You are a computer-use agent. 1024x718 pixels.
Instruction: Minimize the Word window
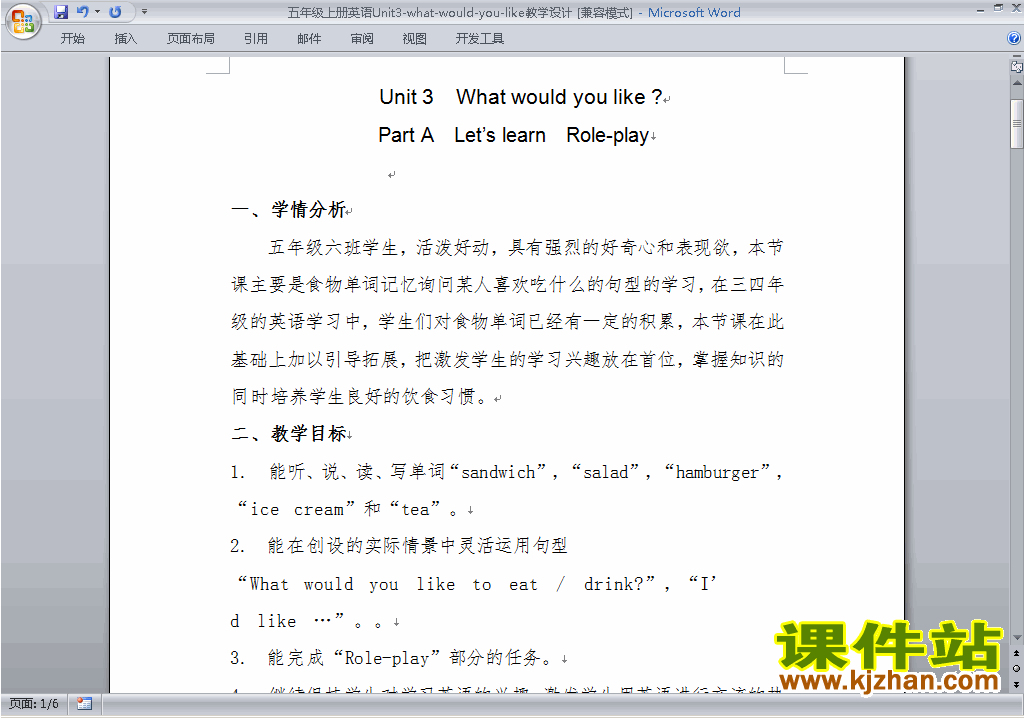click(980, 10)
